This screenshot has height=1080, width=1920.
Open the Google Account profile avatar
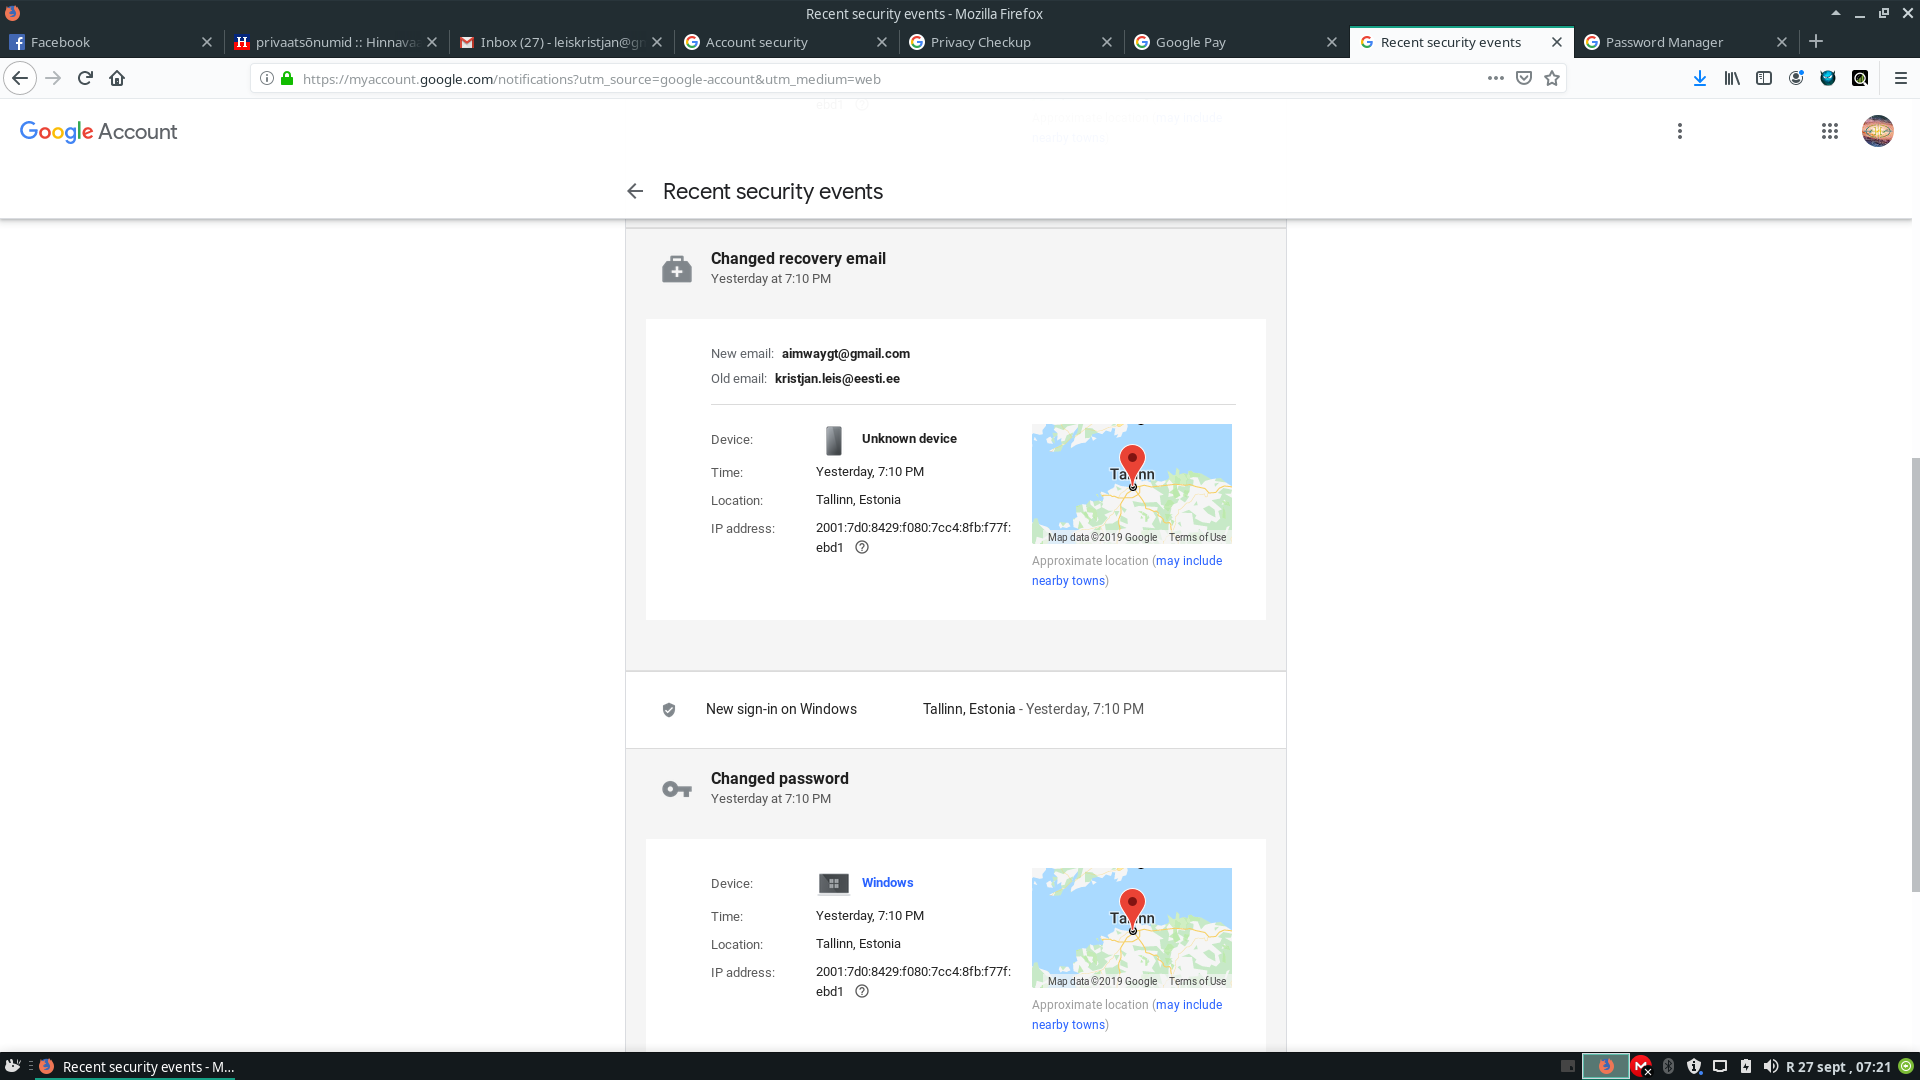tap(1878, 131)
